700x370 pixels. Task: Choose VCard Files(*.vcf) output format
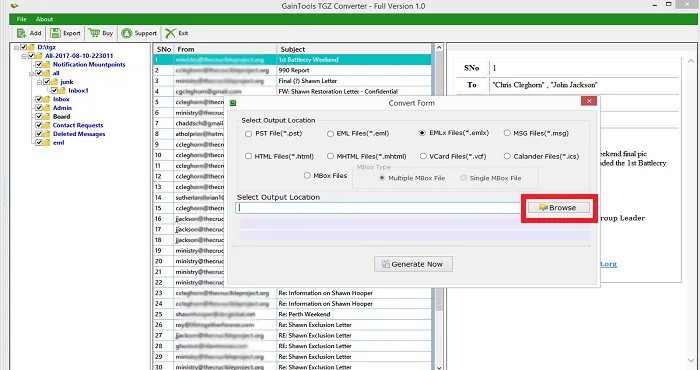pos(423,156)
